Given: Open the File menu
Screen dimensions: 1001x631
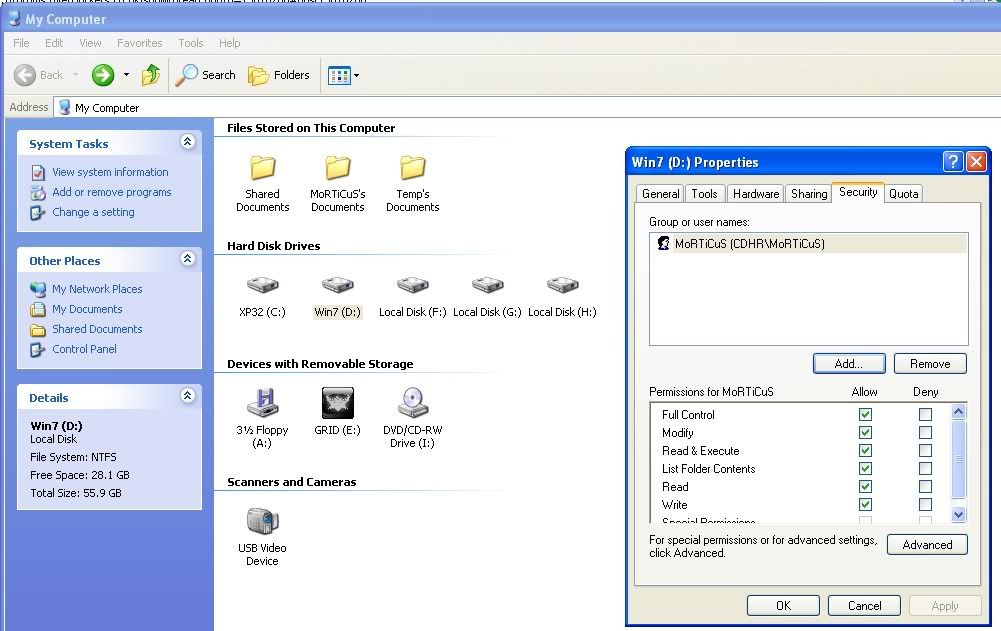Looking at the screenshot, I should 21,43.
